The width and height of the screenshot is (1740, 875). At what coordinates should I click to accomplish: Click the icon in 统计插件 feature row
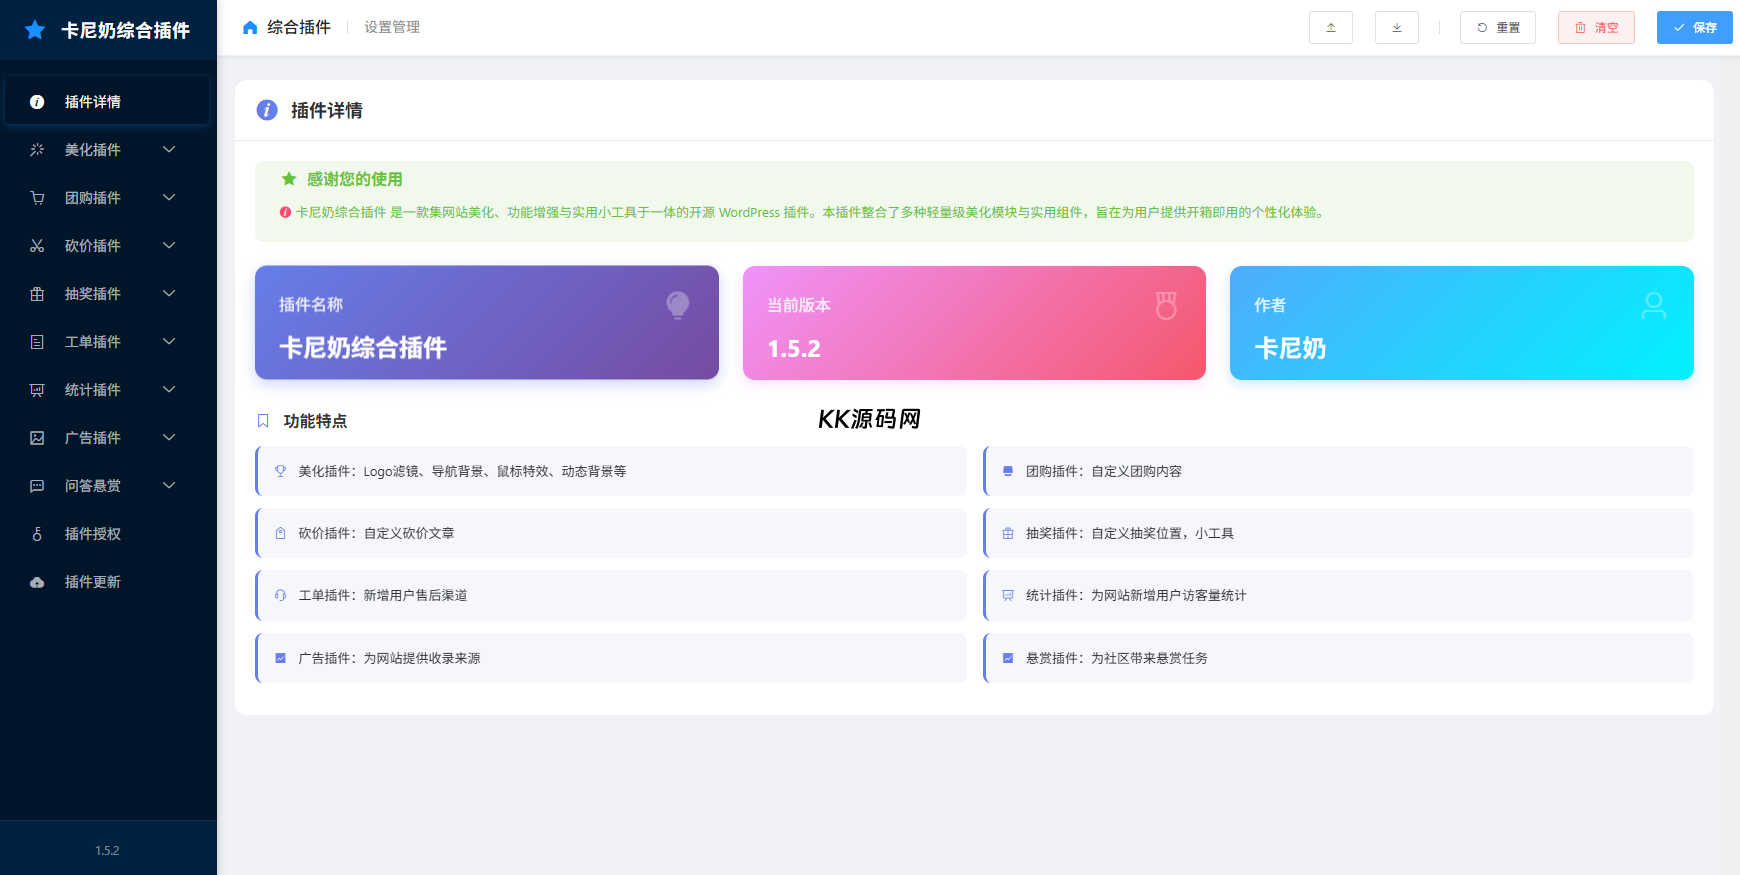(x=1008, y=595)
